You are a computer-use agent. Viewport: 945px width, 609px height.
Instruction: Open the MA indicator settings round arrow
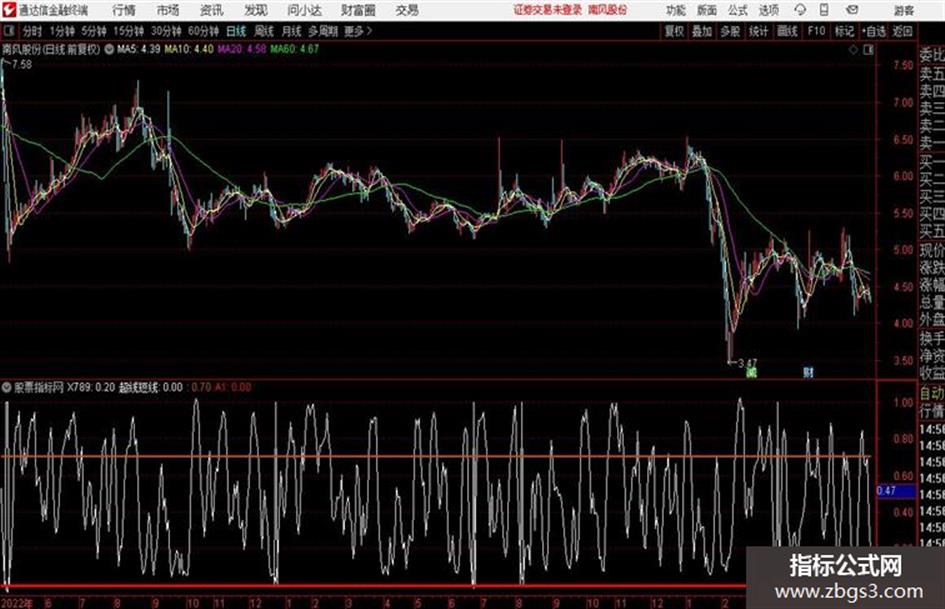[x=109, y=49]
